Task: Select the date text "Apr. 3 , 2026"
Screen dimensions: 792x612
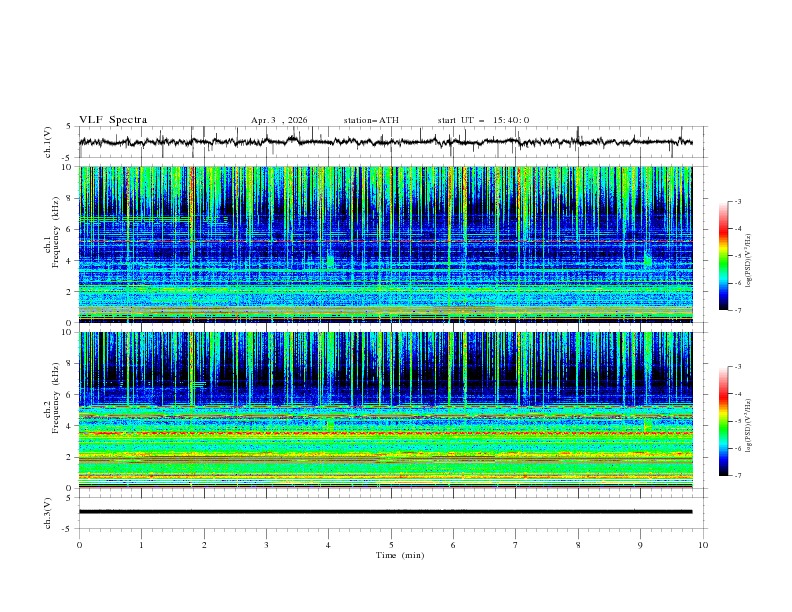Action: pos(279,120)
